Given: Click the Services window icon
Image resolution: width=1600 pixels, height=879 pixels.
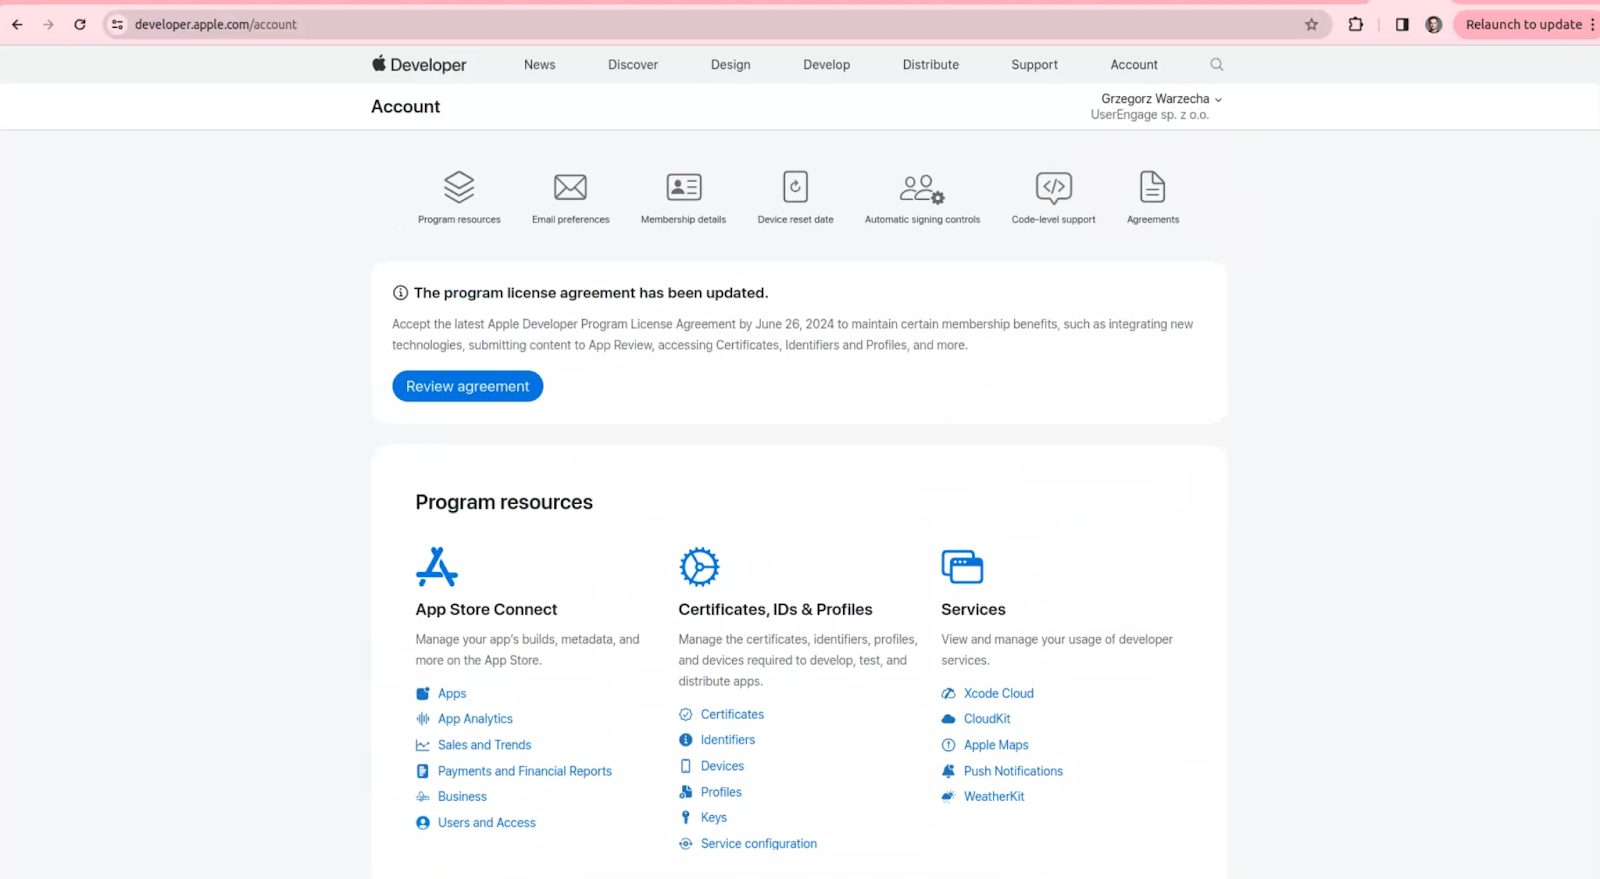Looking at the screenshot, I should tap(962, 566).
